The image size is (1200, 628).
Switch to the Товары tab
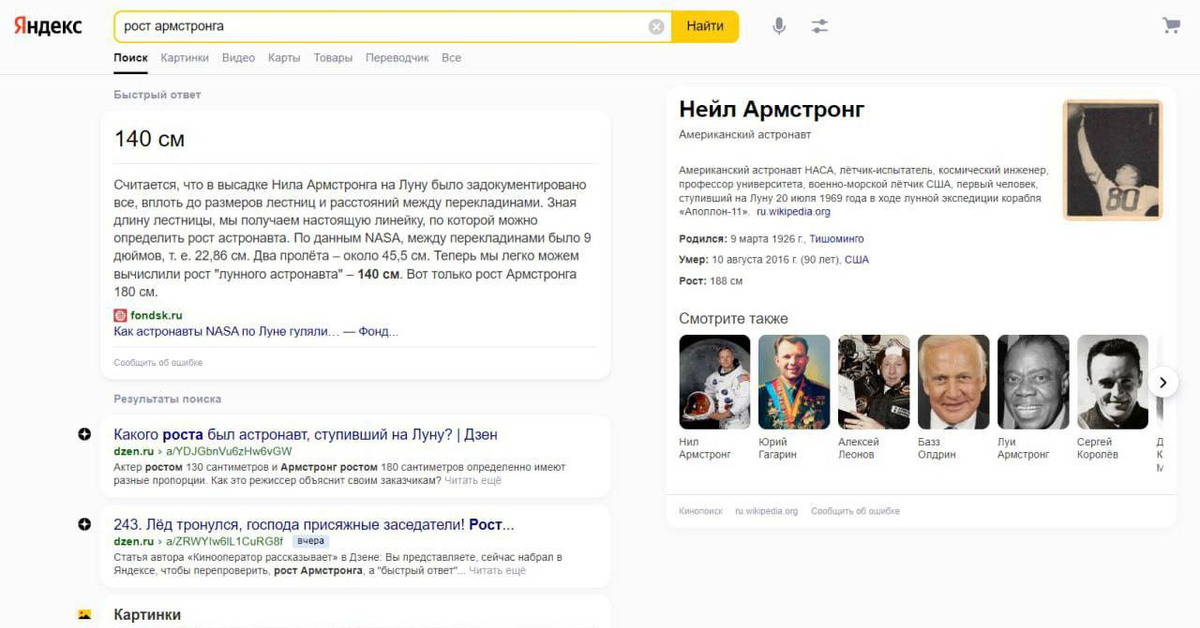(x=333, y=58)
